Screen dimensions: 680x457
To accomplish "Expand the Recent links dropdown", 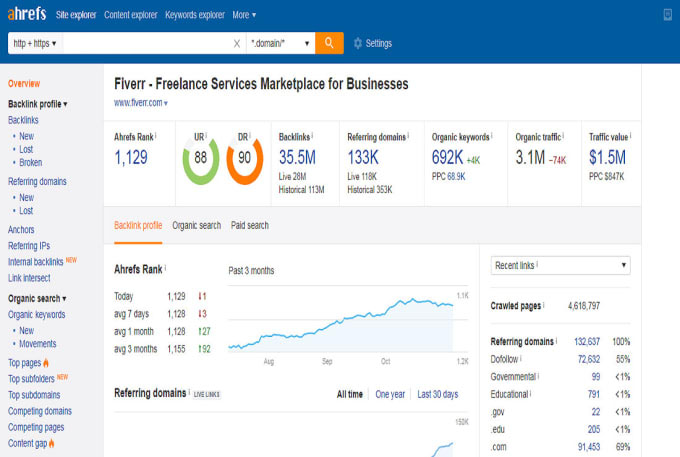I will pyautogui.click(x=560, y=265).
